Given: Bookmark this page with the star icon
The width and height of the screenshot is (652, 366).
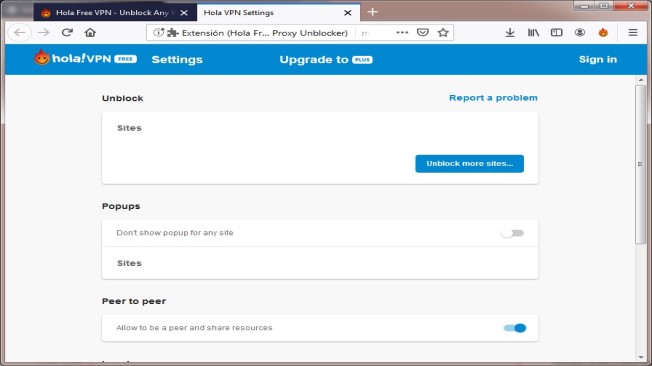Looking at the screenshot, I should 443,32.
